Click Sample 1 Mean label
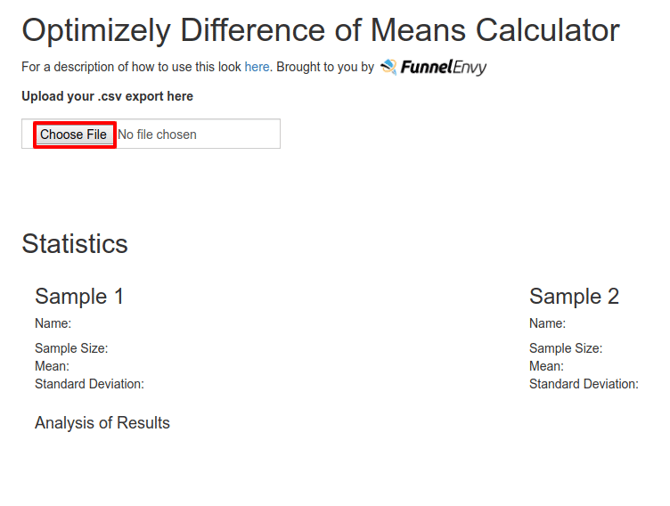Image resolution: width=670 pixels, height=506 pixels. 52,366
